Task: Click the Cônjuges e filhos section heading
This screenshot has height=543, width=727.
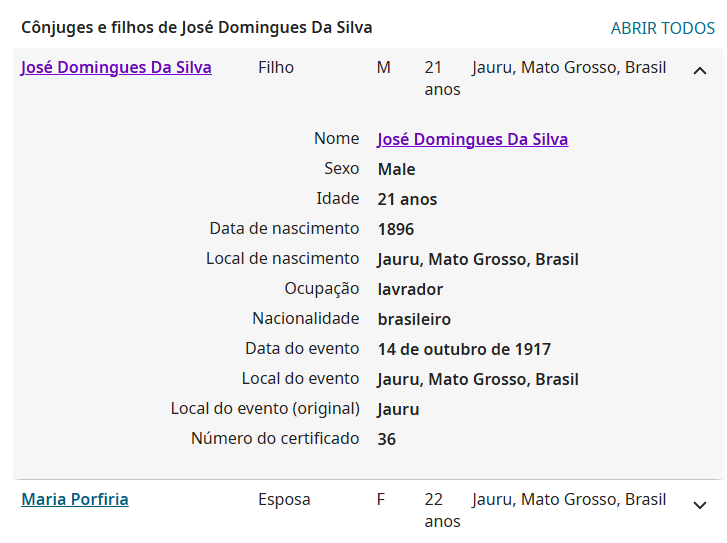Action: (196, 28)
